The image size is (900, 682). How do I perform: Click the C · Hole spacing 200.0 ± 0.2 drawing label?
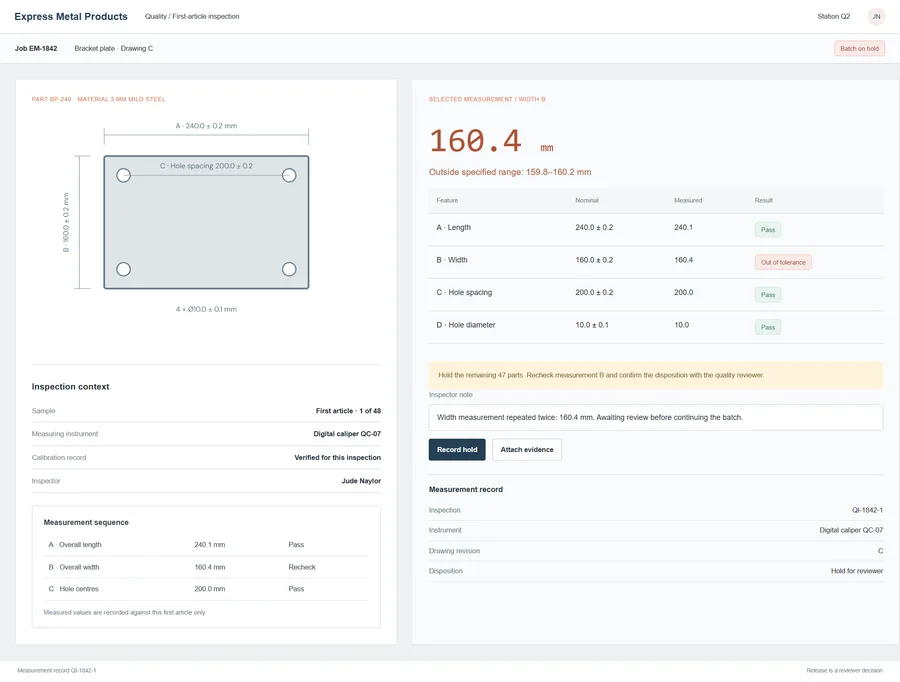point(206,166)
